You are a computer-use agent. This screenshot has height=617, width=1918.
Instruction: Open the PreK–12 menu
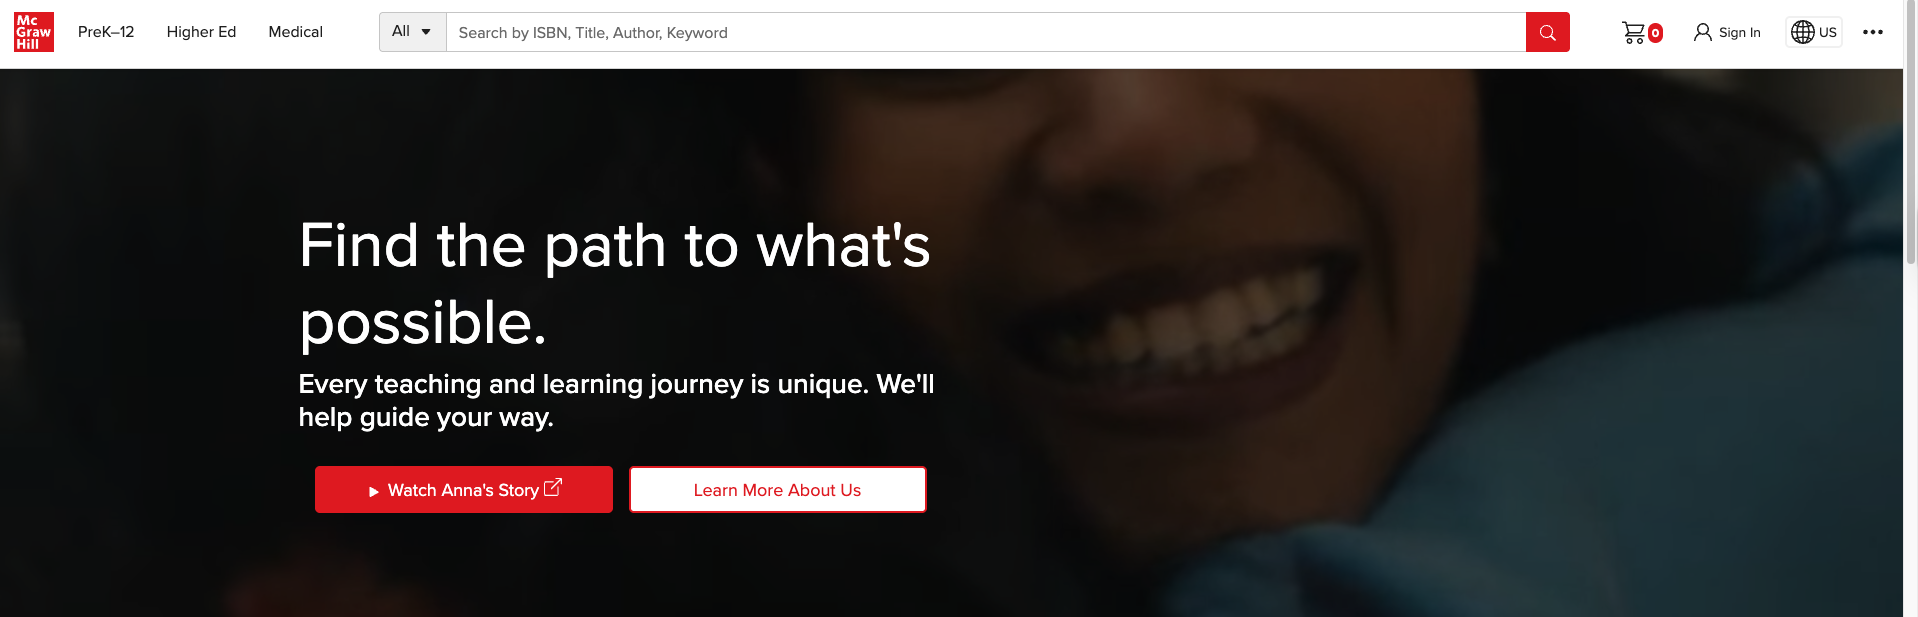pos(106,32)
